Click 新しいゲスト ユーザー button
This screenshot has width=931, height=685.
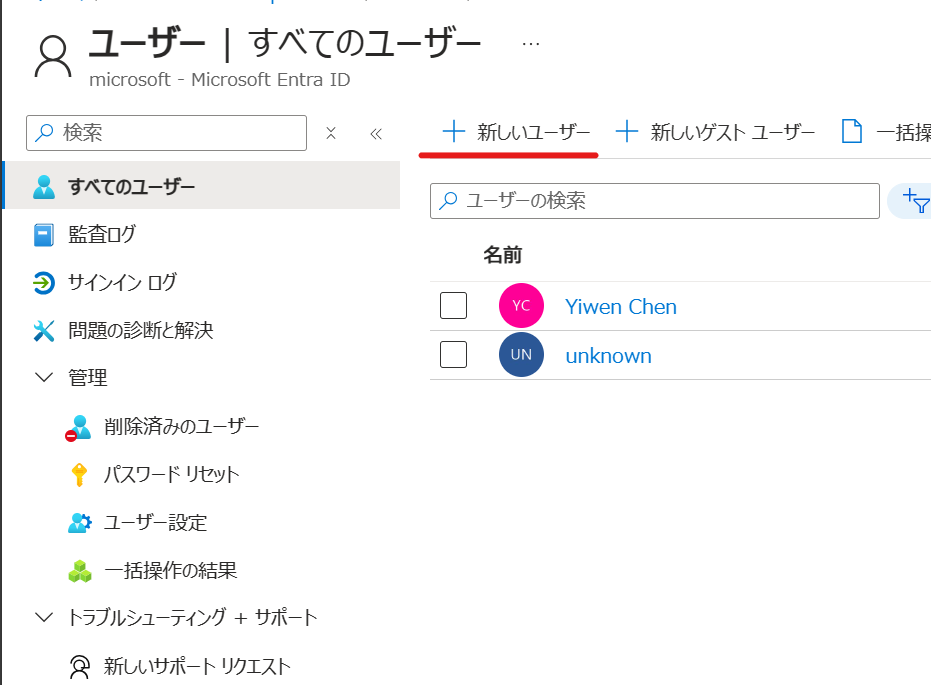[x=716, y=132]
